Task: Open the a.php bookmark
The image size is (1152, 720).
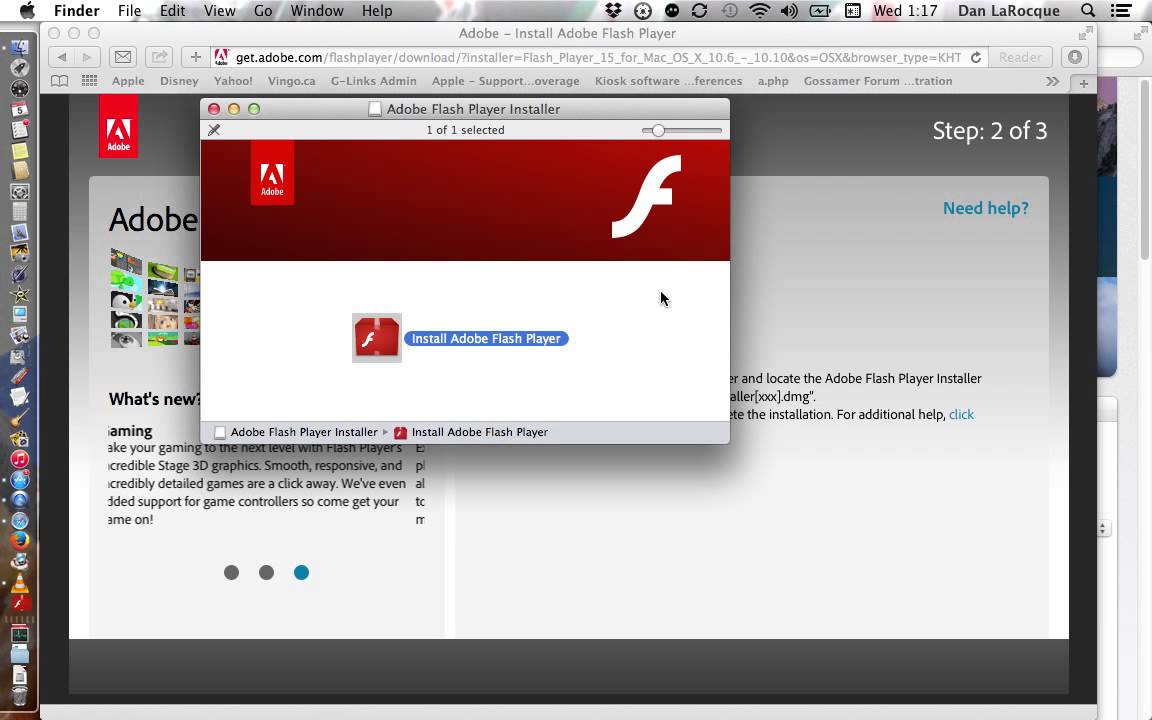Action: (x=773, y=82)
